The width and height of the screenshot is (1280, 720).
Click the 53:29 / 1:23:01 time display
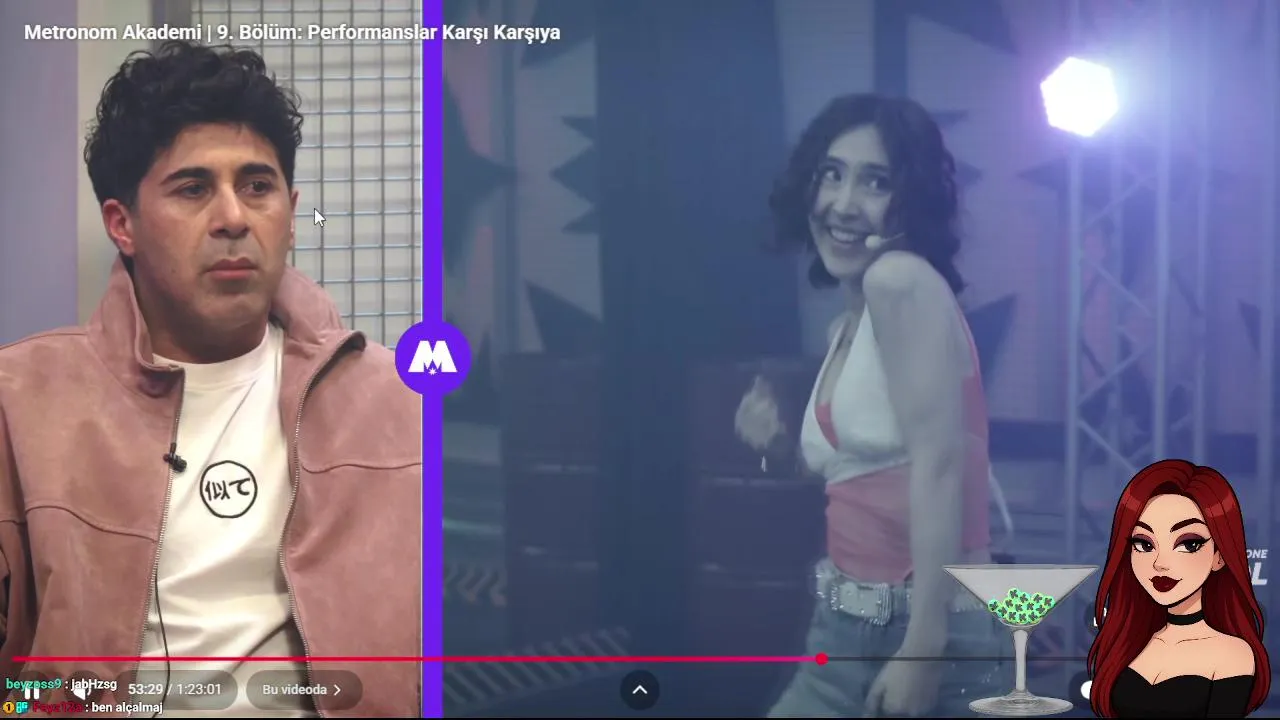175,690
